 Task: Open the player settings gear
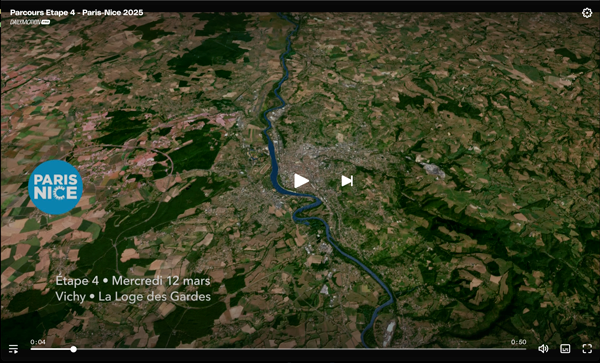pos(587,13)
